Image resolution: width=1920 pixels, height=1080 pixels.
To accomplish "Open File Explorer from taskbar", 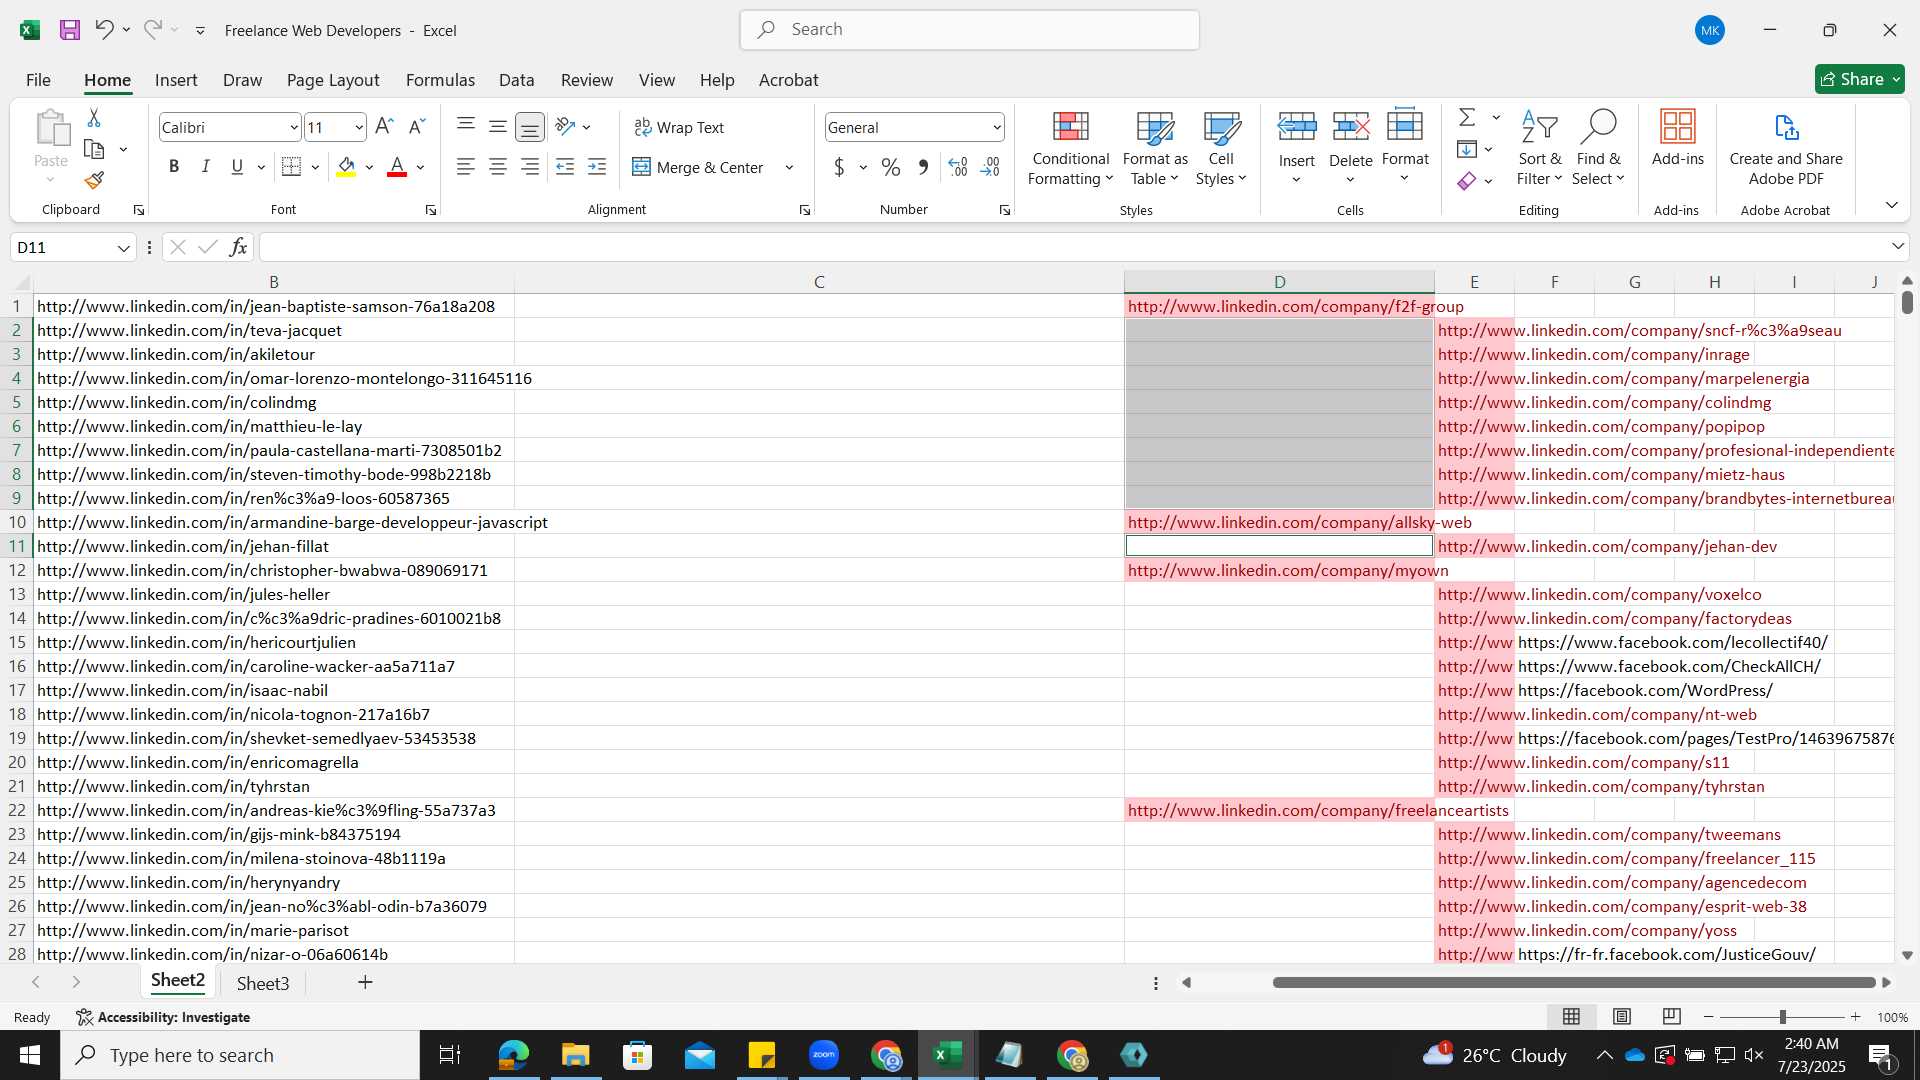I will [575, 1055].
